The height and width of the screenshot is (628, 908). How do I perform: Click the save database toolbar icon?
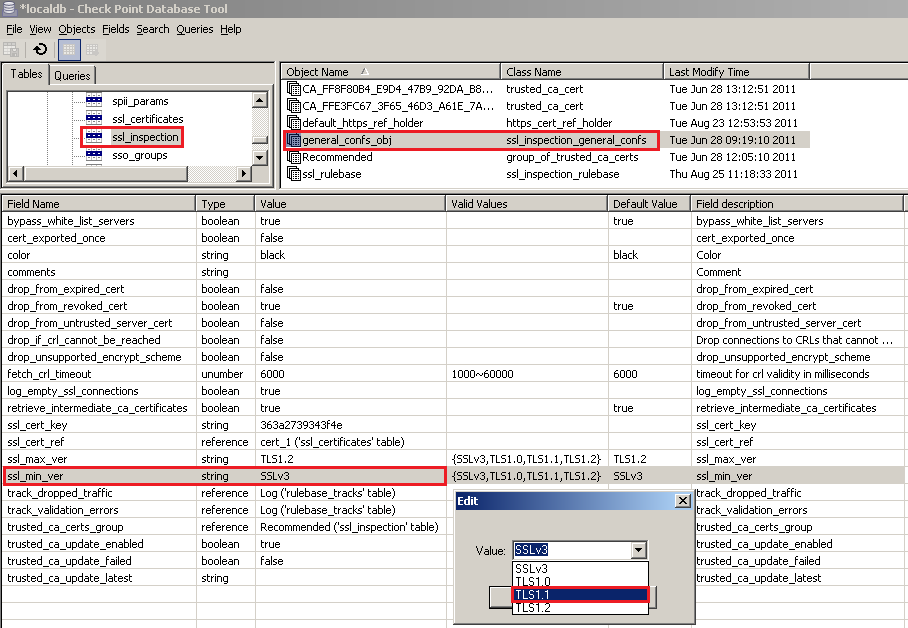click(12, 49)
